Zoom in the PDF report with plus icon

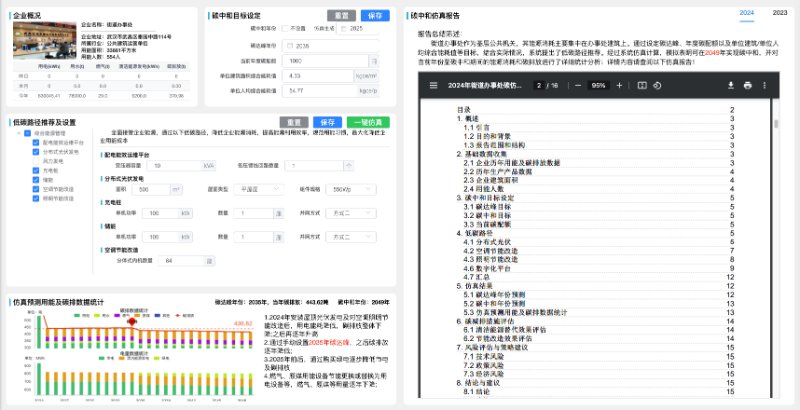point(619,86)
